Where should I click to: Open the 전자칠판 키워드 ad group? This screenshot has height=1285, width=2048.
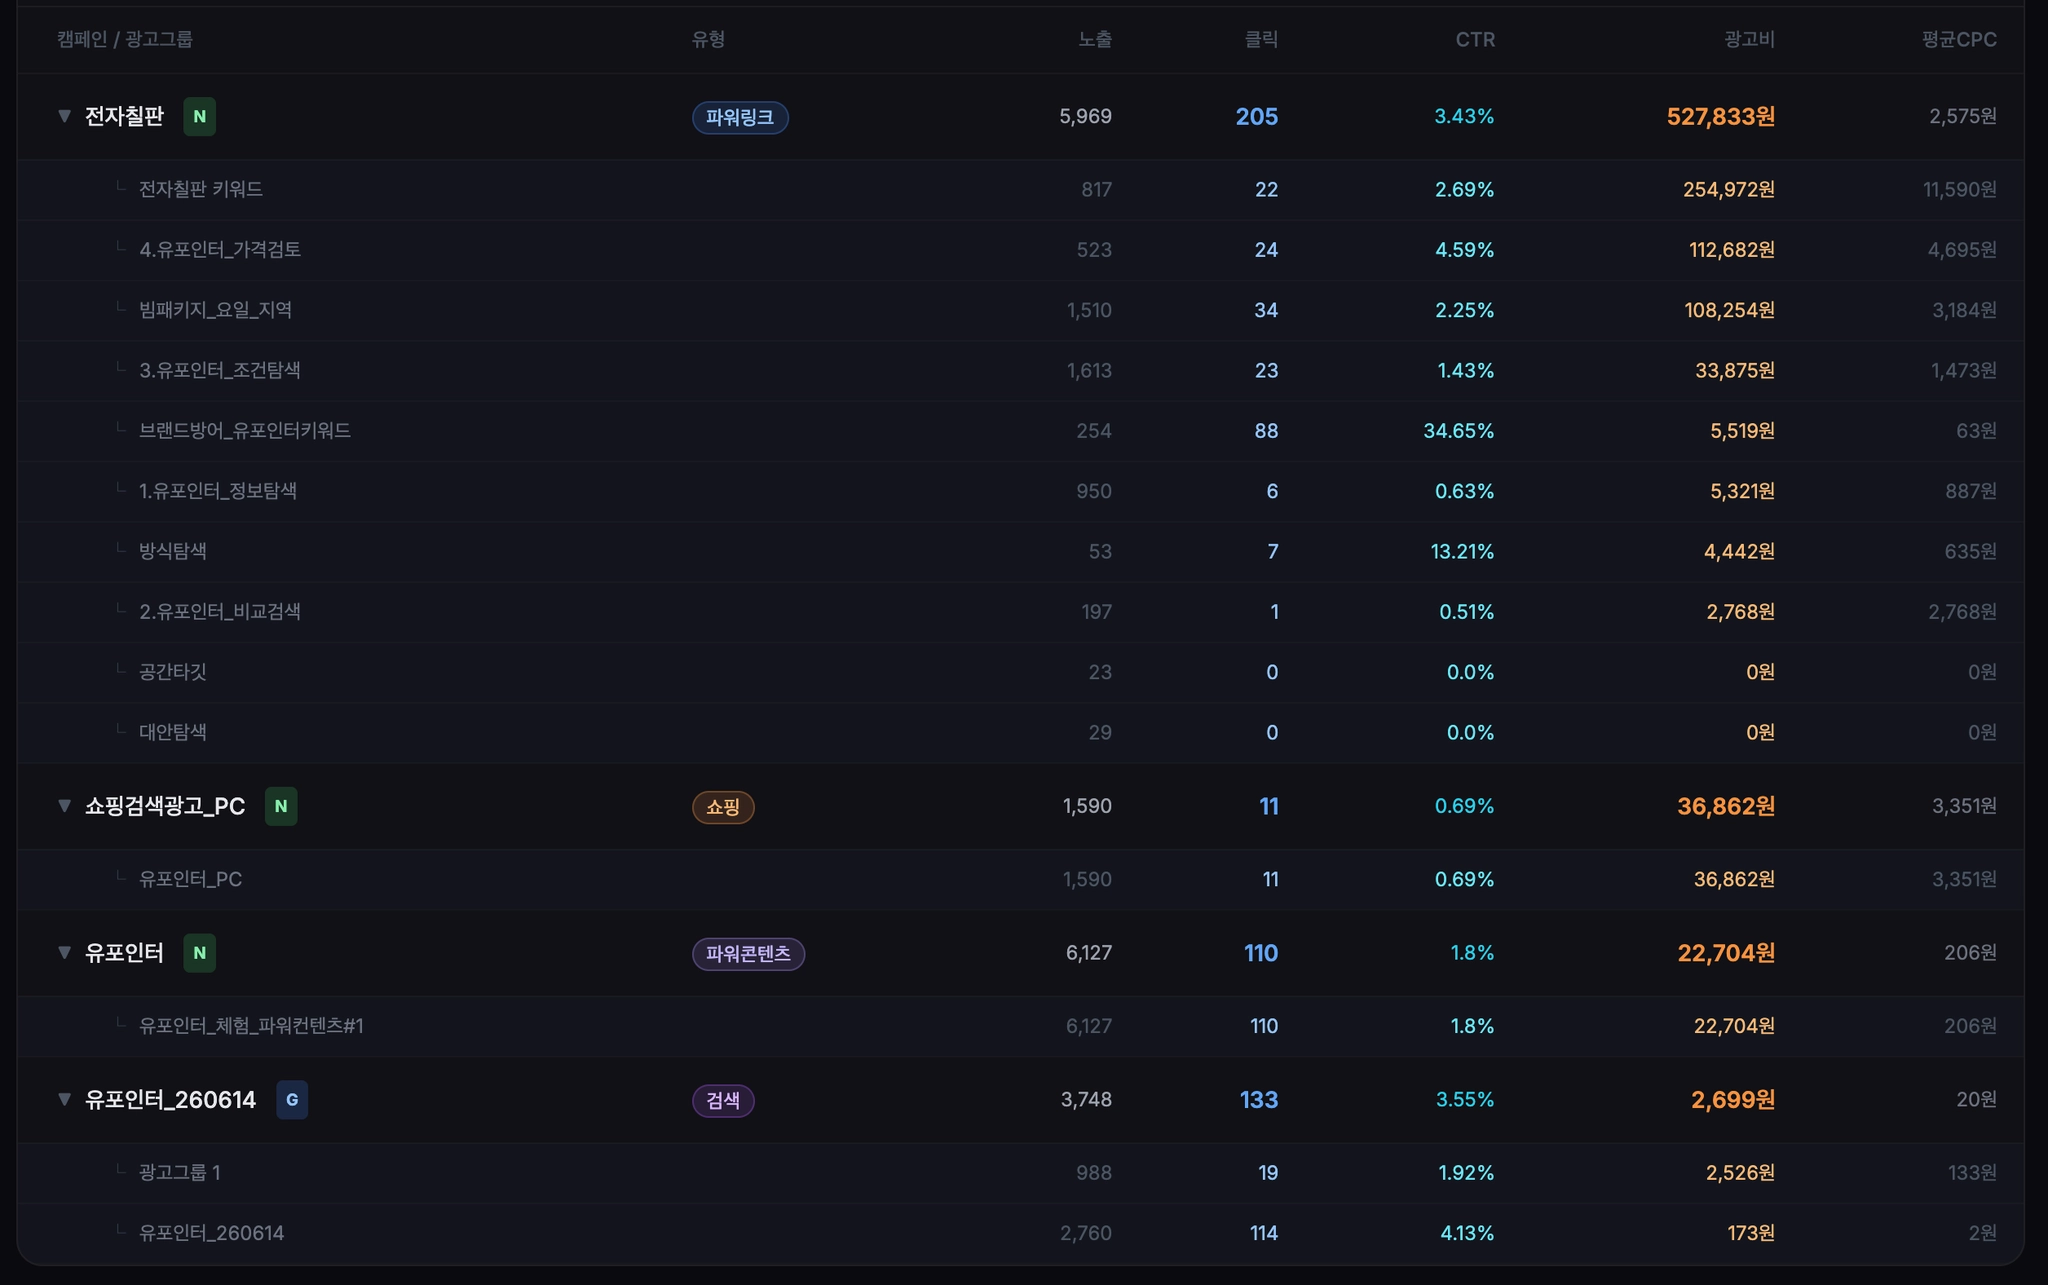point(201,189)
